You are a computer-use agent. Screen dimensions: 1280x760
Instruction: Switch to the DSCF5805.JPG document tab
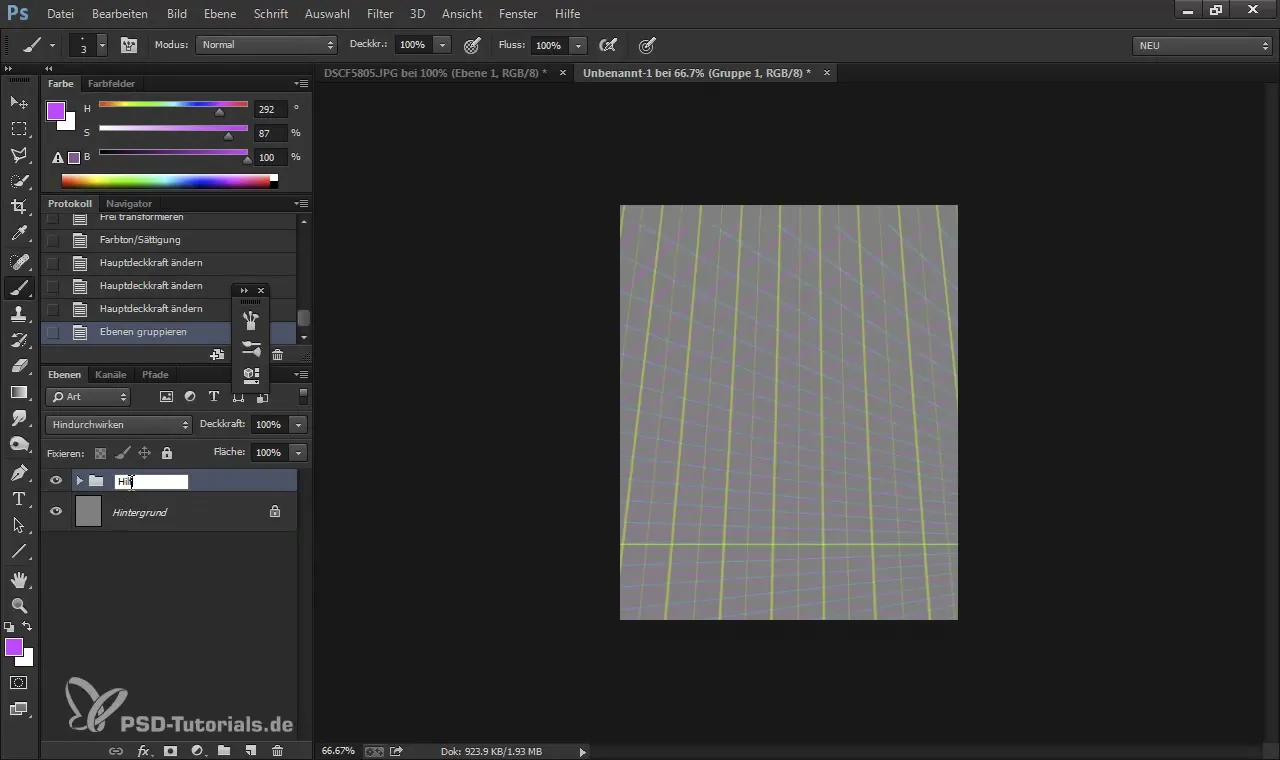coord(435,73)
